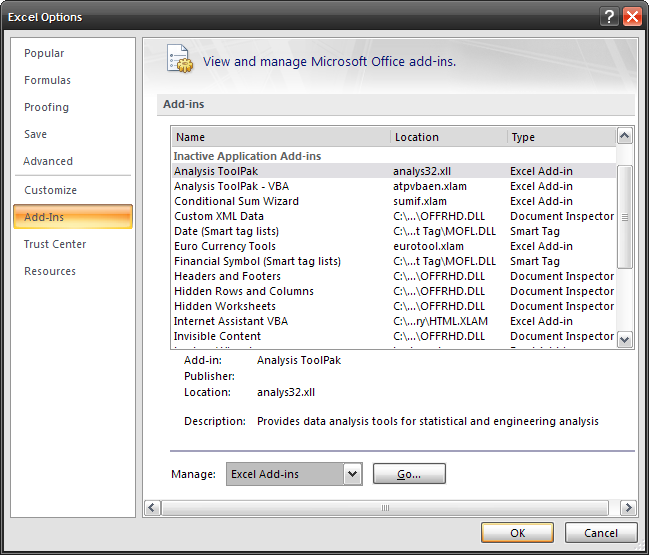The image size is (649, 555).
Task: Select Internet Assistant VBA add-in
Action: coord(394,321)
